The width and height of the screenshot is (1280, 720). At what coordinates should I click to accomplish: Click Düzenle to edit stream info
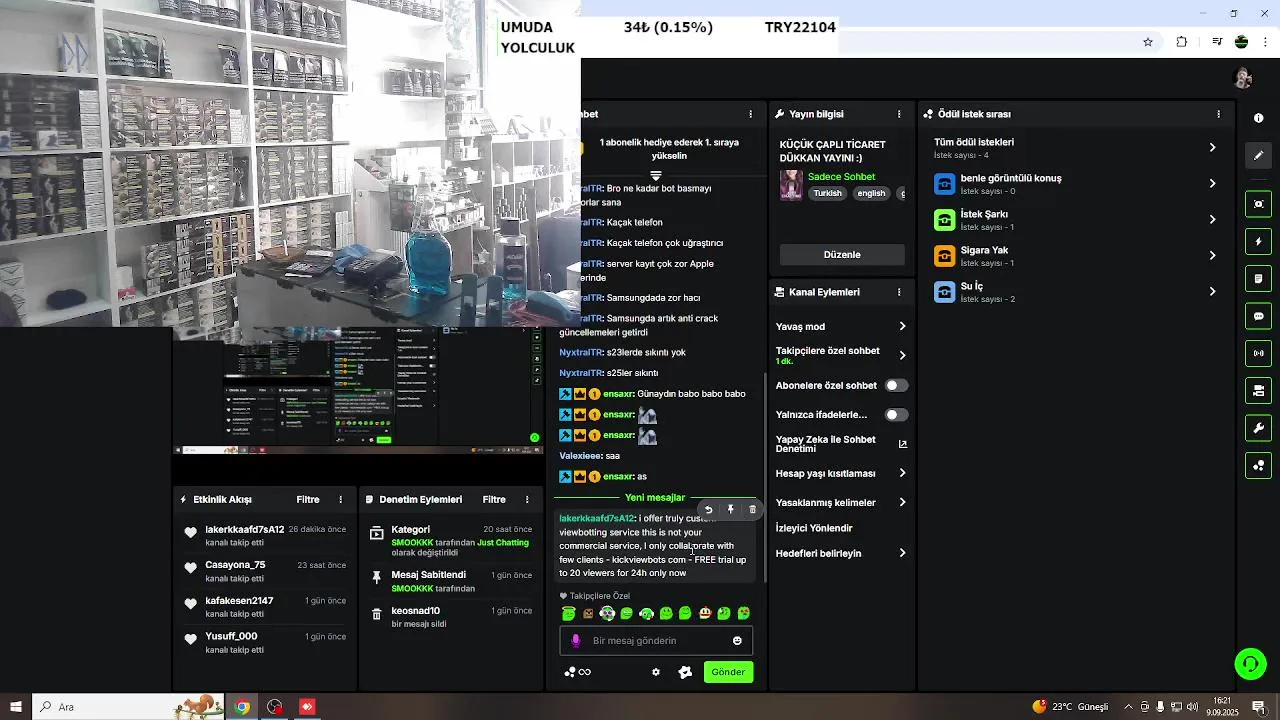842,255
